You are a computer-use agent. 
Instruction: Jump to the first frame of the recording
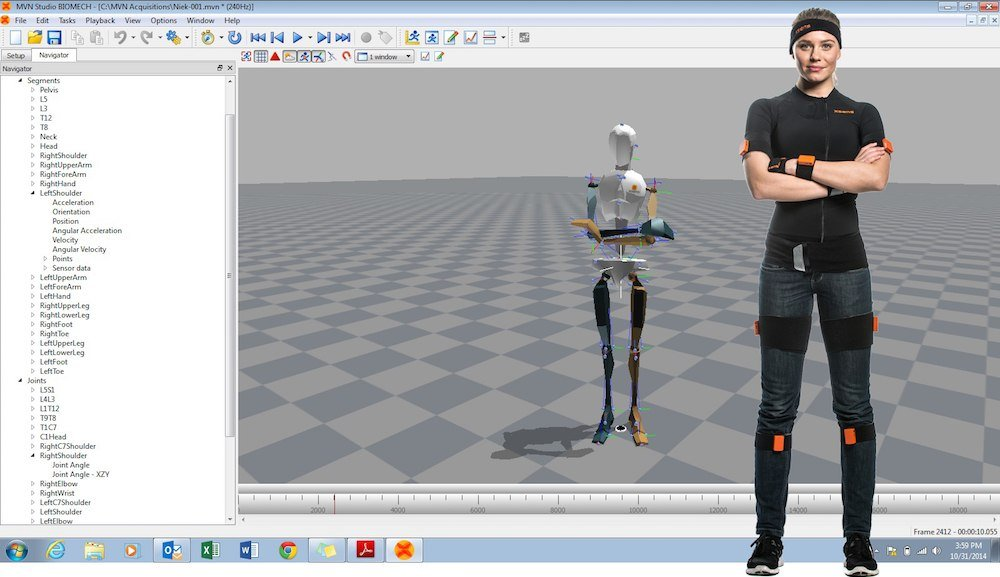pos(257,37)
